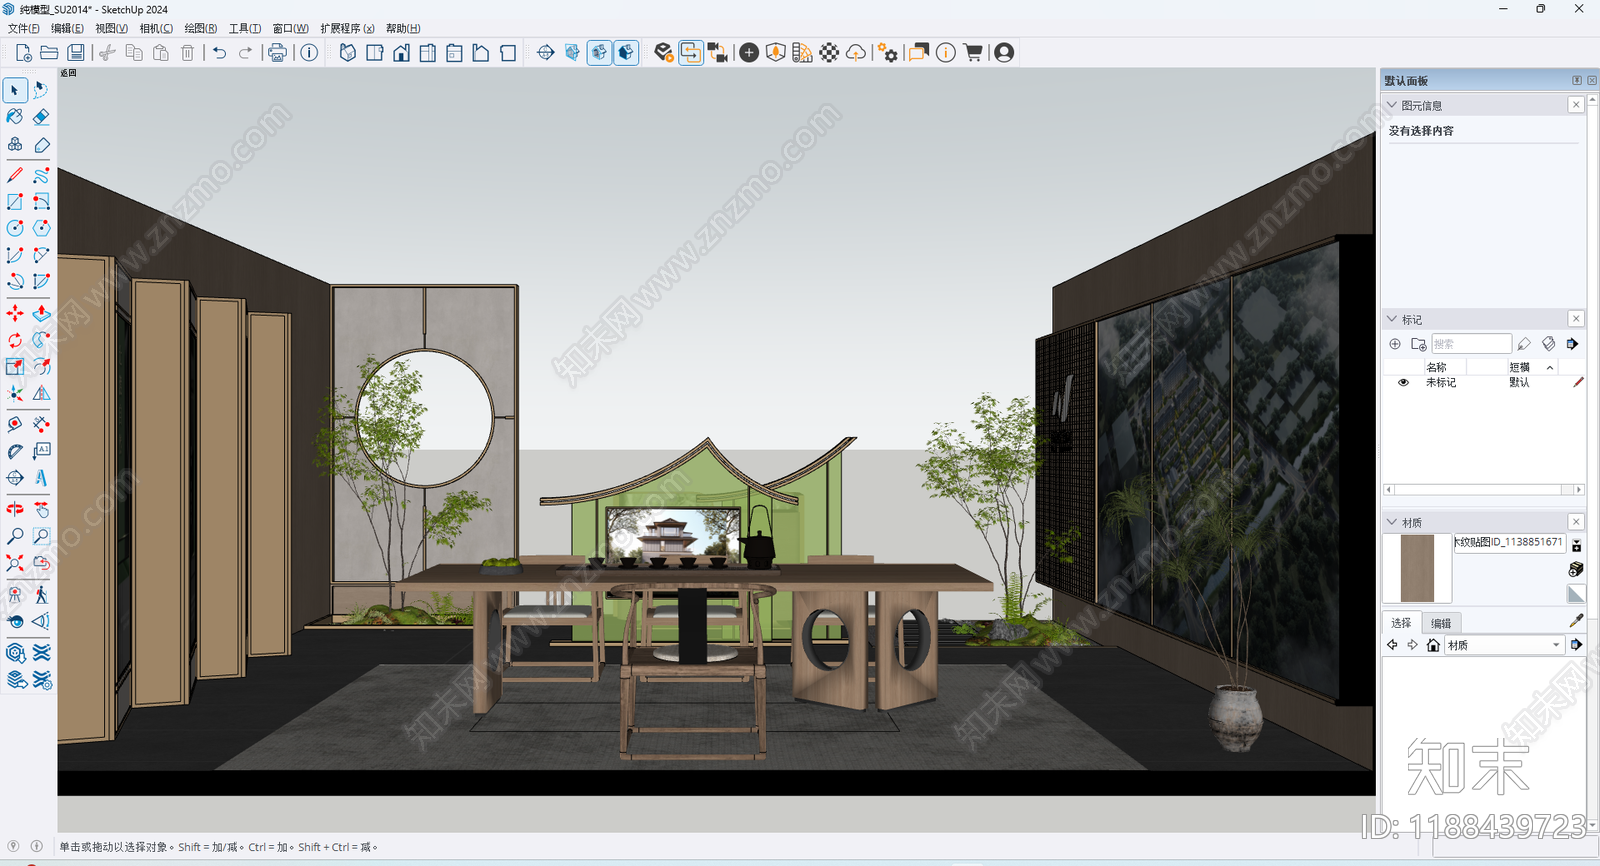
Task: Open the Extension Warehouse cart icon
Action: pyautogui.click(x=972, y=53)
